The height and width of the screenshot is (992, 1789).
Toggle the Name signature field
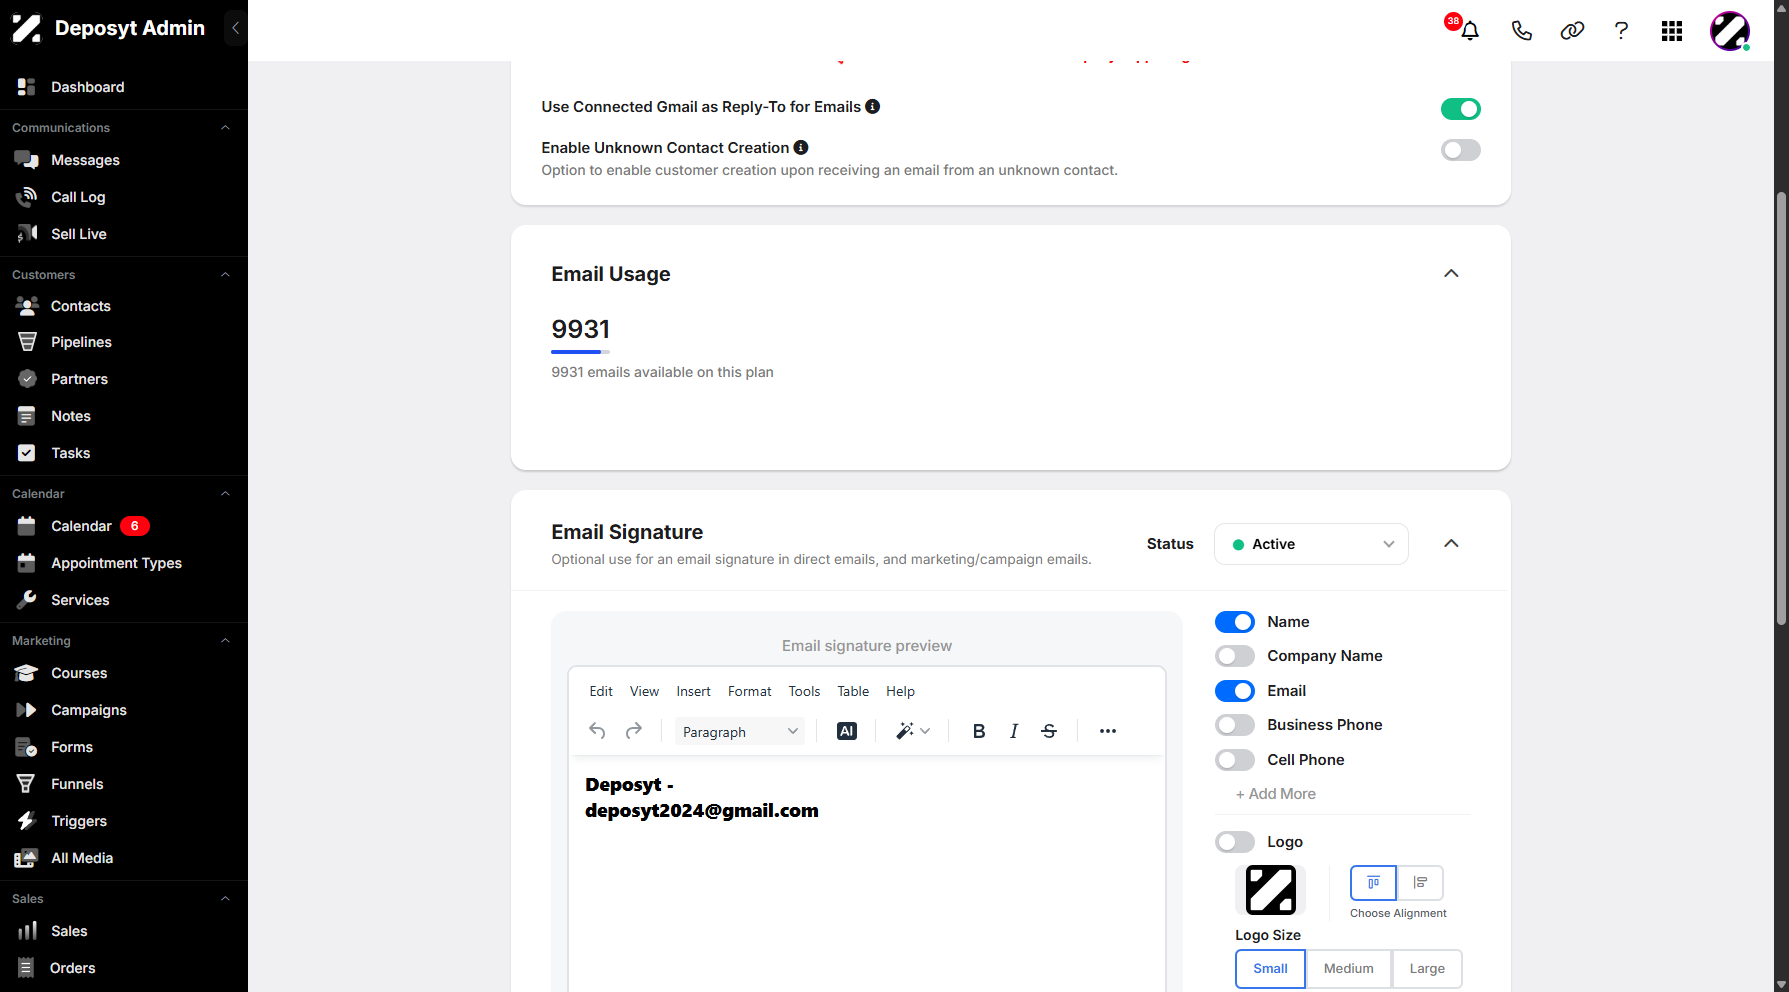coord(1235,622)
